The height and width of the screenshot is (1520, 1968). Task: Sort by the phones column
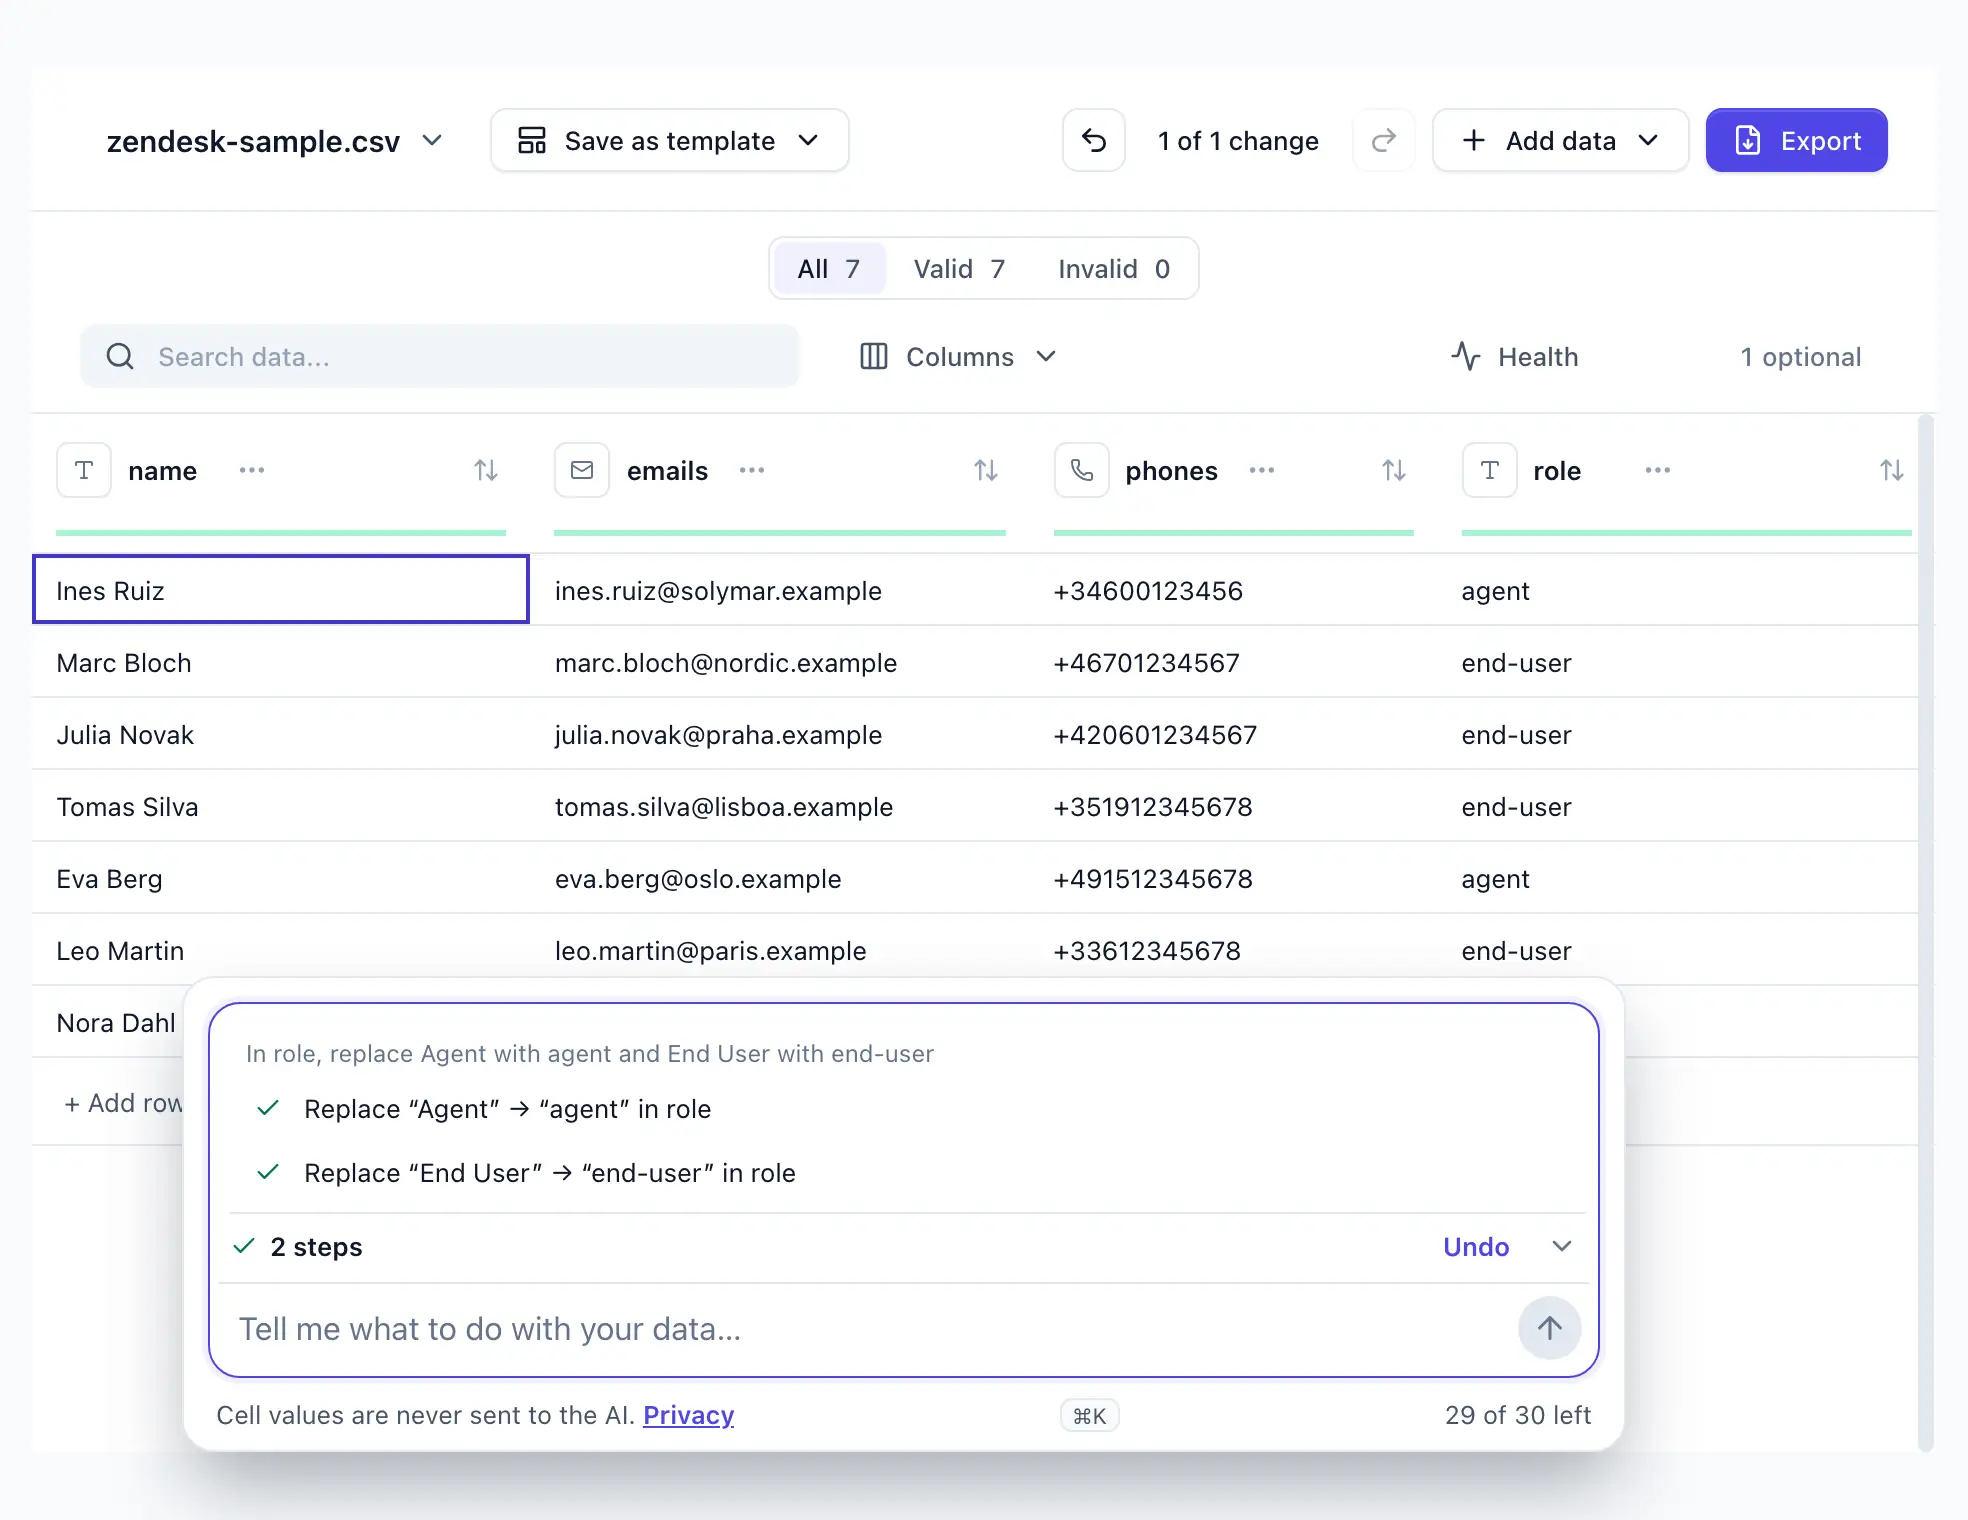click(1394, 470)
